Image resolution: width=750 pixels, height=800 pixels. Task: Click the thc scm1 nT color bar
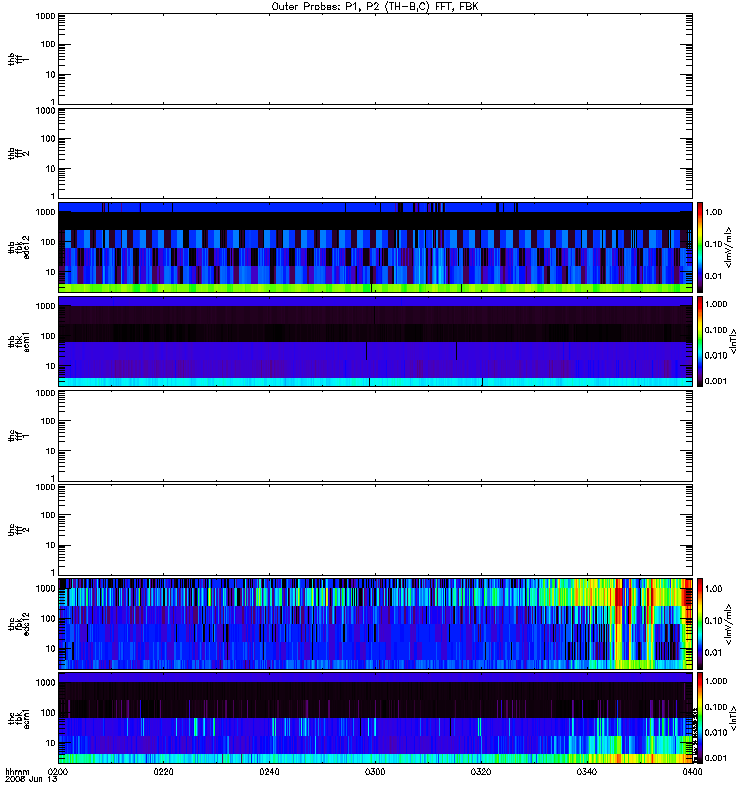[700, 718]
